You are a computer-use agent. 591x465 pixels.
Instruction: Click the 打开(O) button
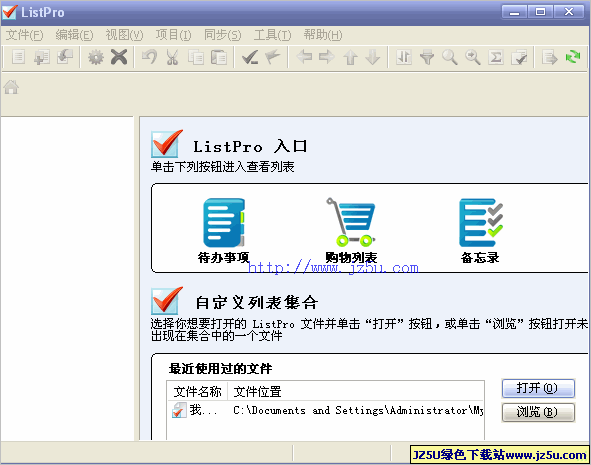(538, 388)
